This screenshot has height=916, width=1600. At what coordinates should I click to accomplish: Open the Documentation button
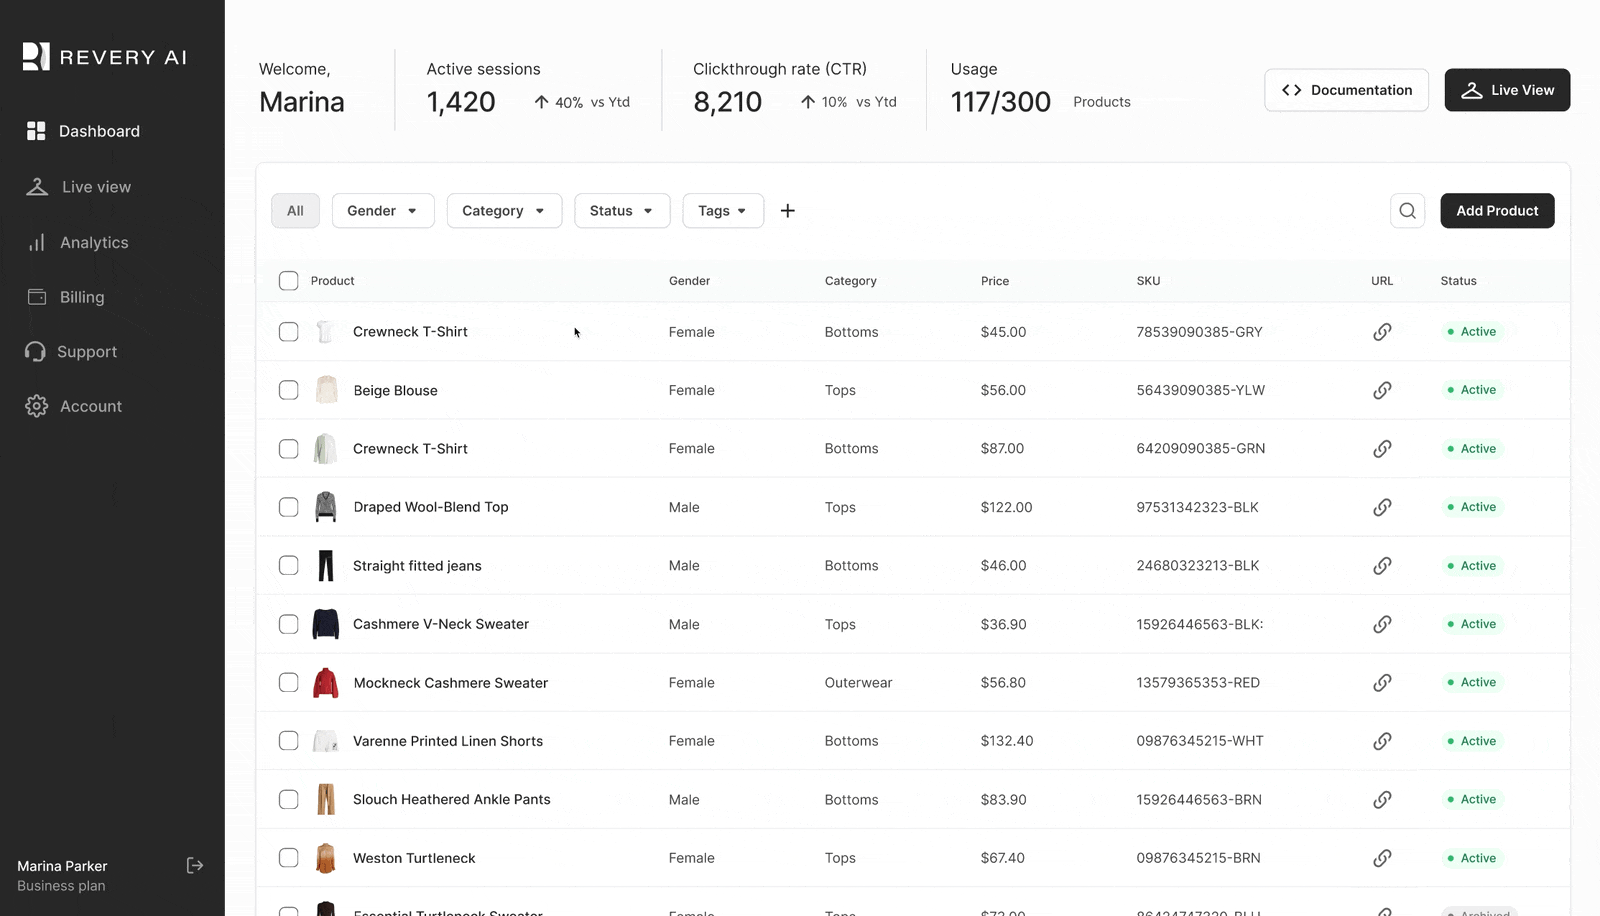[x=1346, y=90]
